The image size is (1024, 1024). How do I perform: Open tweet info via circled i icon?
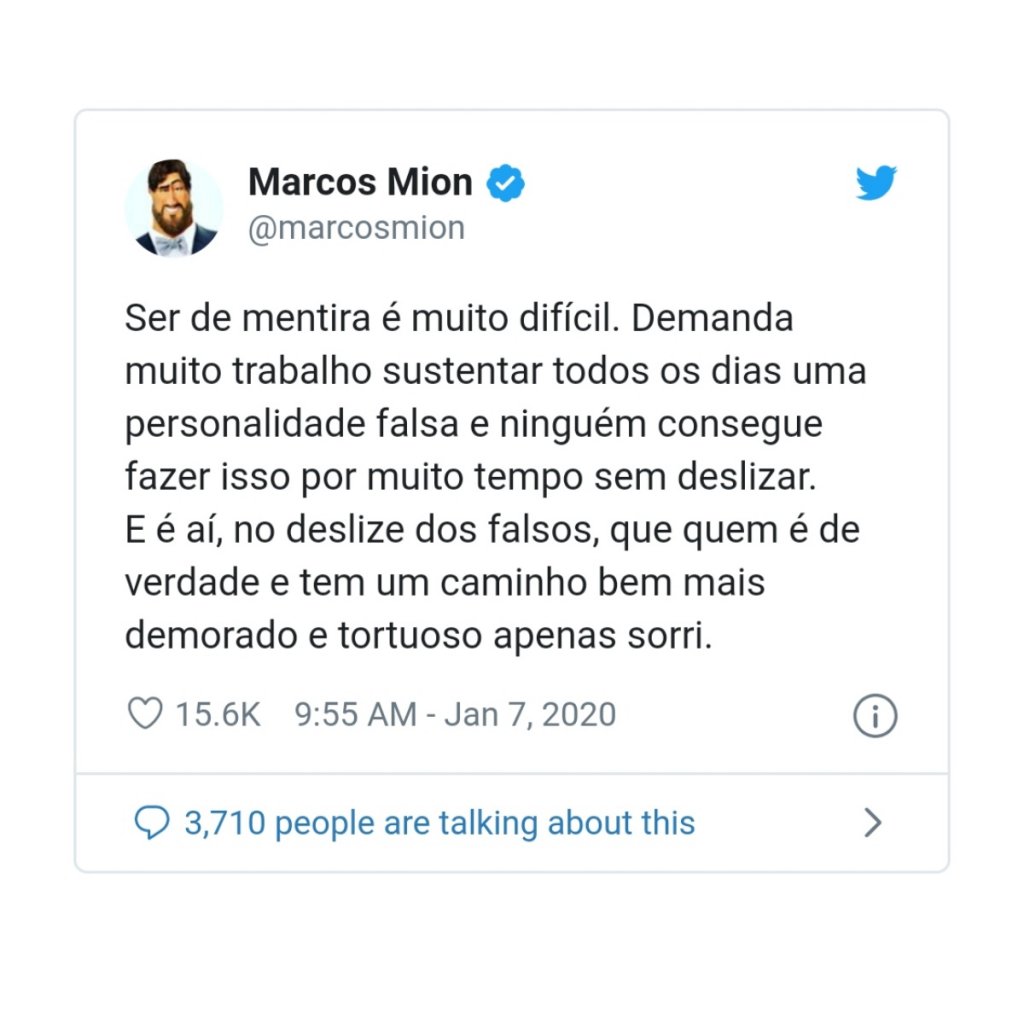[875, 716]
